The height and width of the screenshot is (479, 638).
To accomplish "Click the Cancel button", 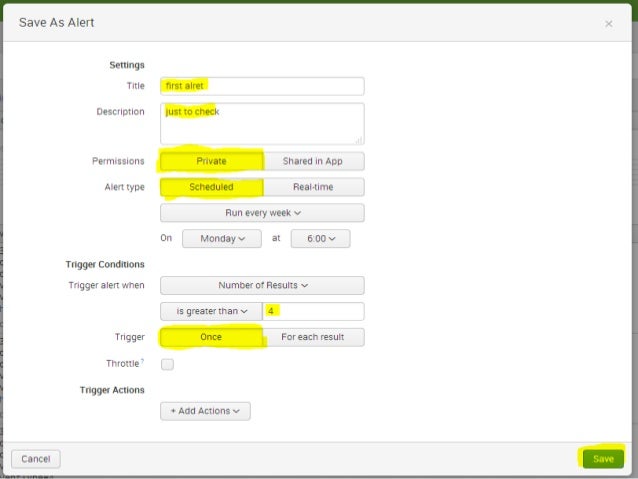I will click(x=36, y=459).
